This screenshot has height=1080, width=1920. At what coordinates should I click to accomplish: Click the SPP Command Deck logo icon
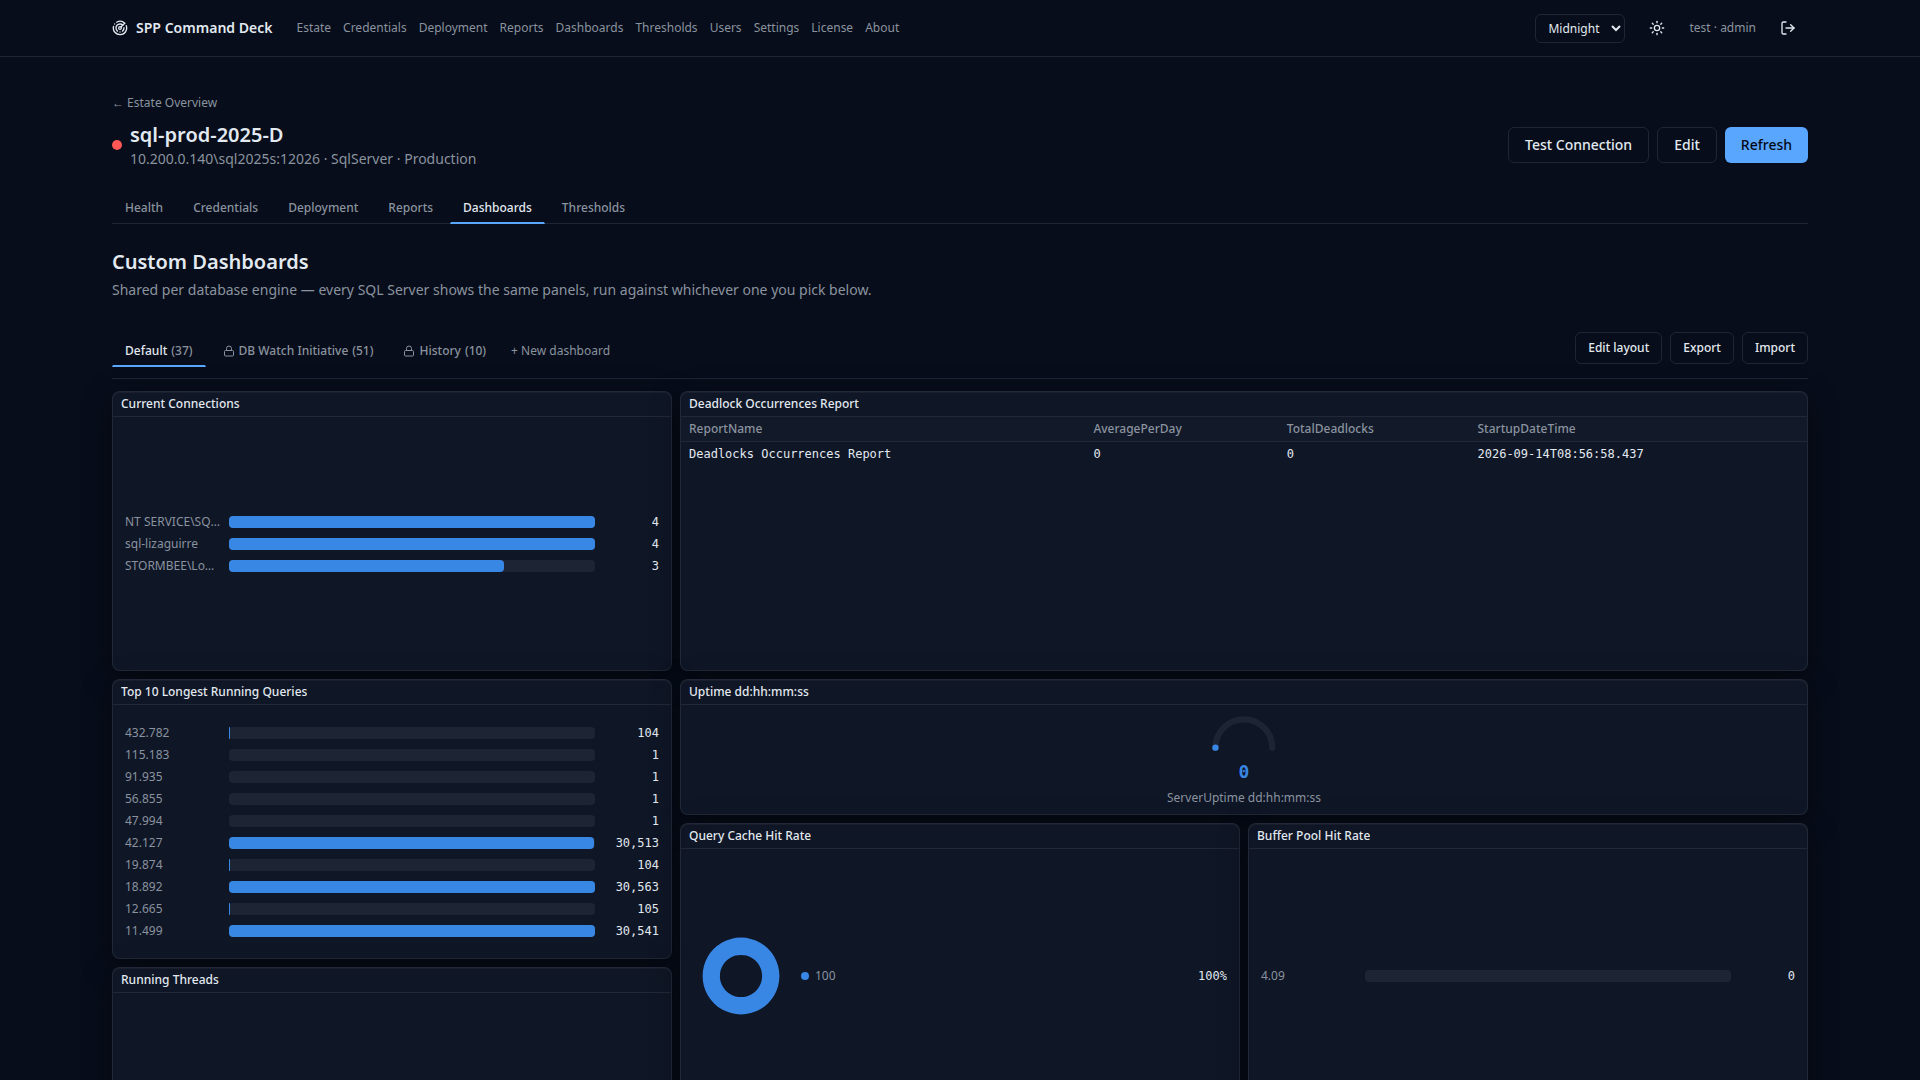120,28
